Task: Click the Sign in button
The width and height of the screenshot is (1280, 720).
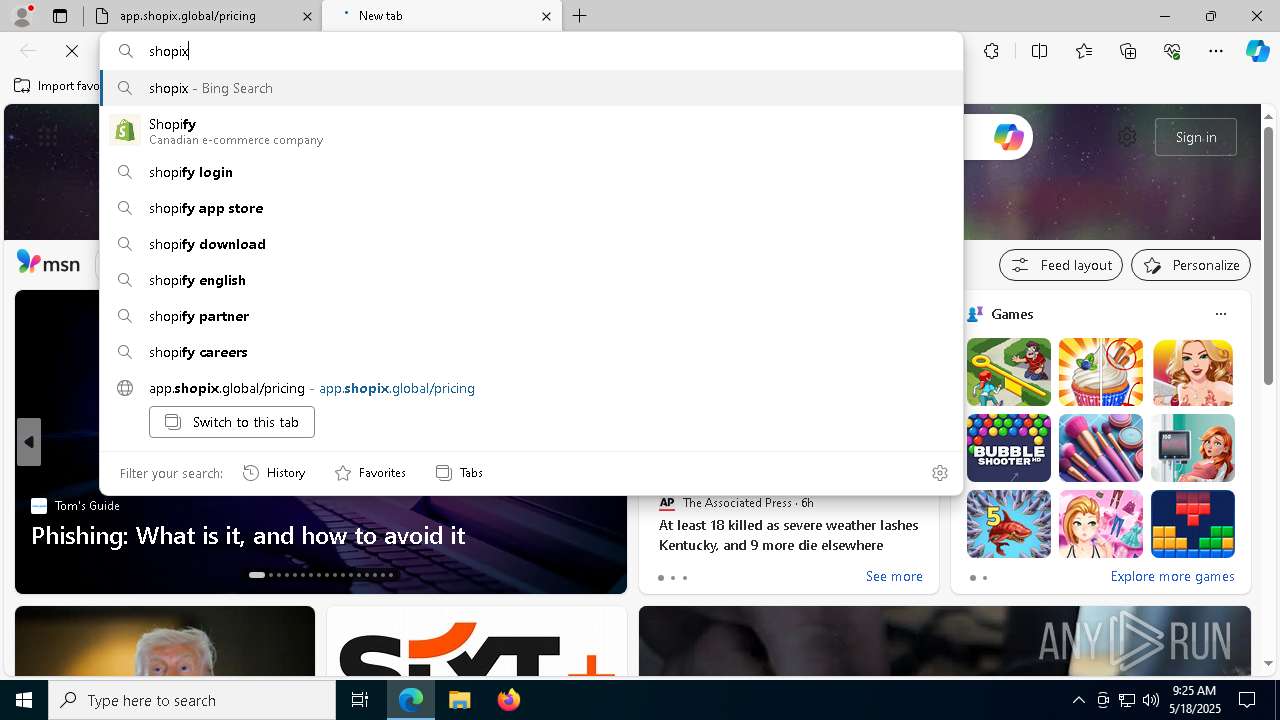Action: tap(1196, 137)
